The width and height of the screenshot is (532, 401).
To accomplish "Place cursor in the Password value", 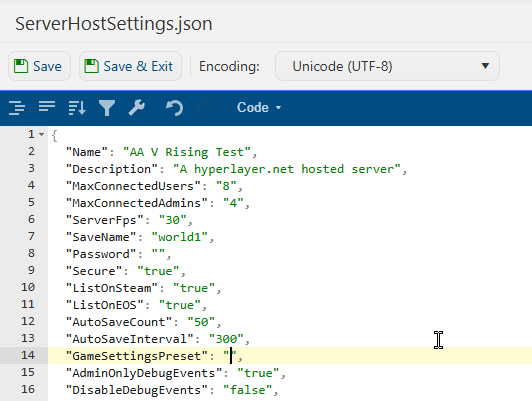I will tap(158, 254).
